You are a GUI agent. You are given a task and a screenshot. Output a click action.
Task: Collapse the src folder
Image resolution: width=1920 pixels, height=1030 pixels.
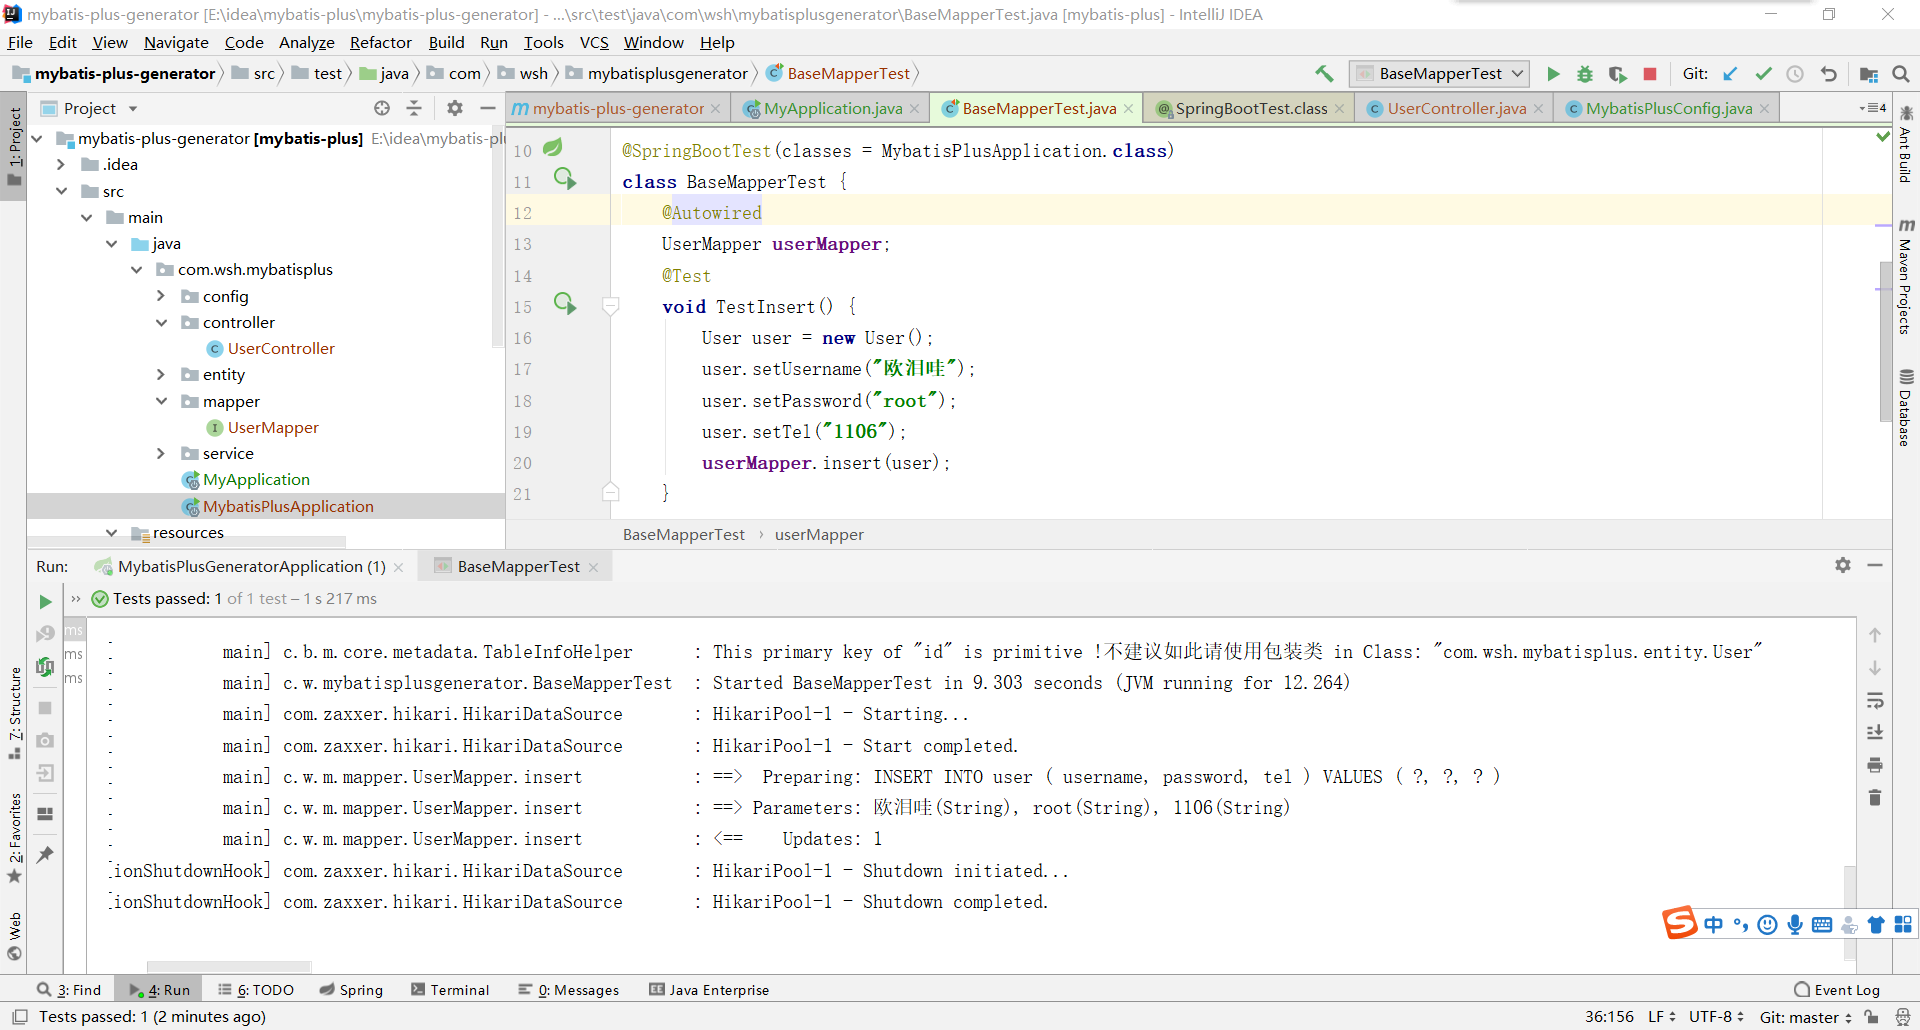(61, 191)
